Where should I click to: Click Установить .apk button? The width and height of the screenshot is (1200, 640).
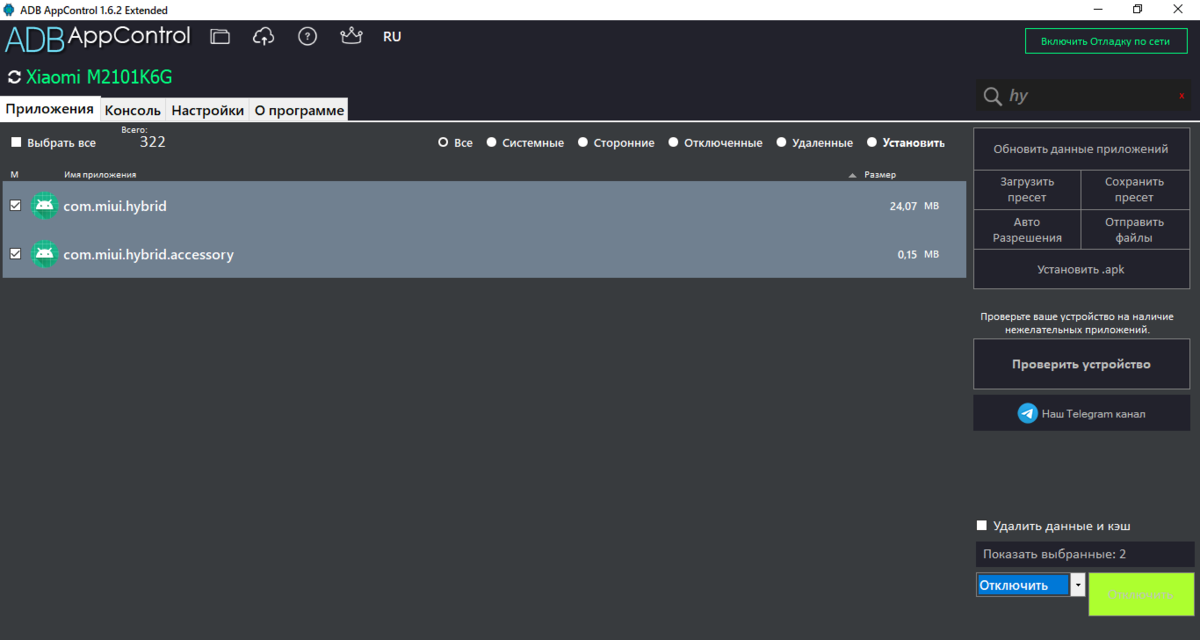[x=1081, y=270]
